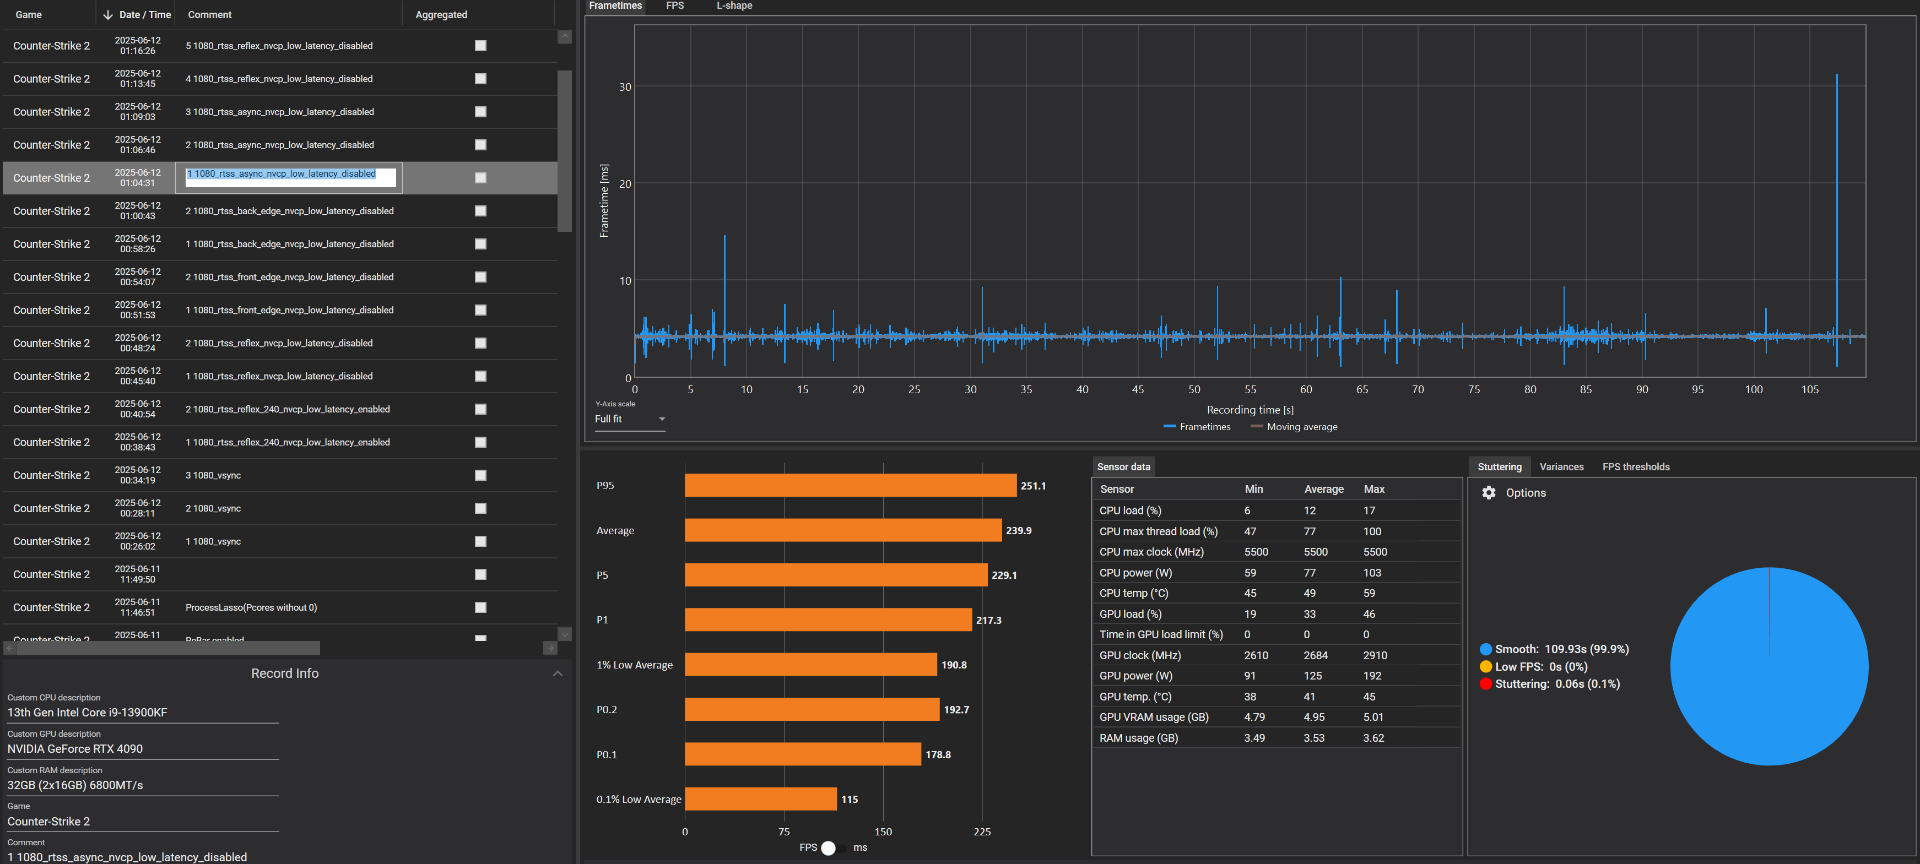Viewport: 1920px width, 864px height.
Task: Select record 2 1080_rtss_reflex_240_nvcp_low_latency_enabled
Action: [280, 409]
